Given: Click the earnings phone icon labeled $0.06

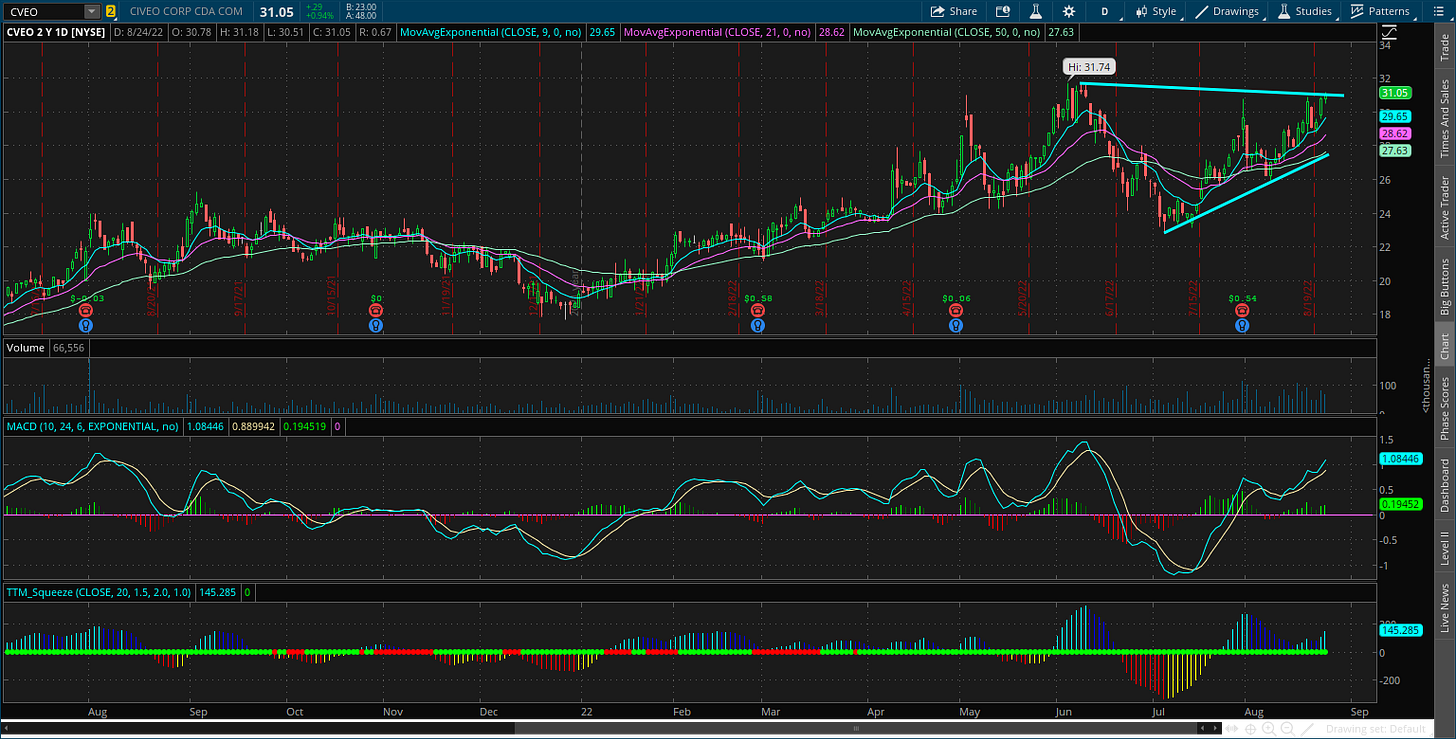Looking at the screenshot, I should tap(957, 310).
